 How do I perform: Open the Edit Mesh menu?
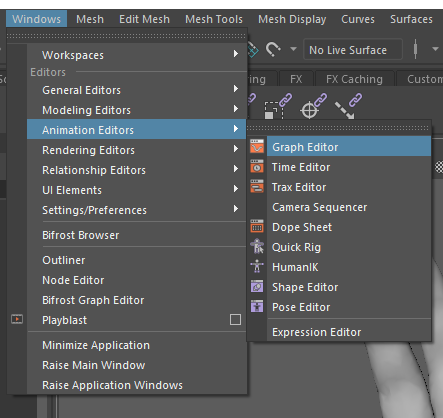coord(144,19)
